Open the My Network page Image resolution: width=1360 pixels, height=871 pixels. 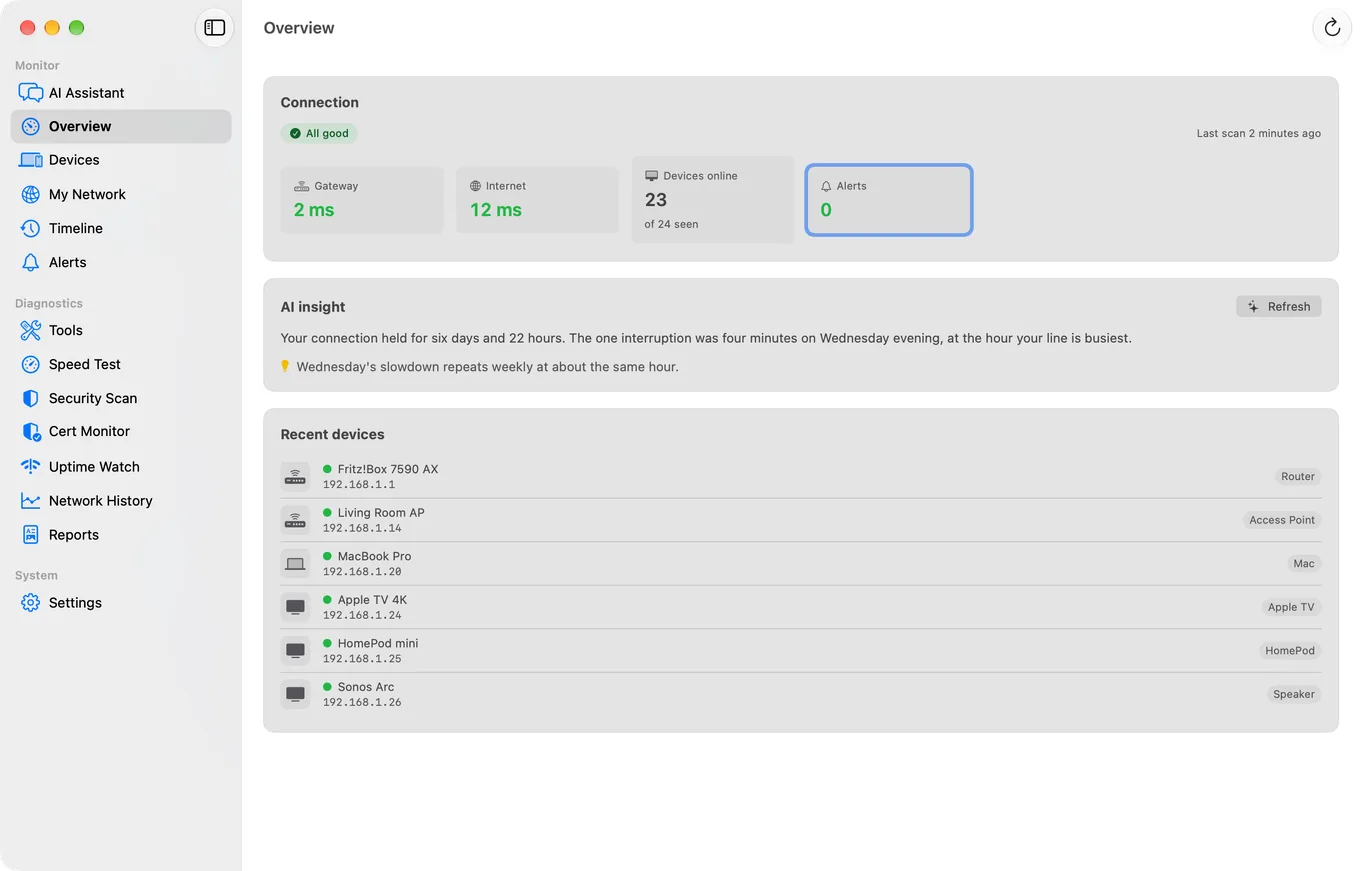tap(121, 194)
